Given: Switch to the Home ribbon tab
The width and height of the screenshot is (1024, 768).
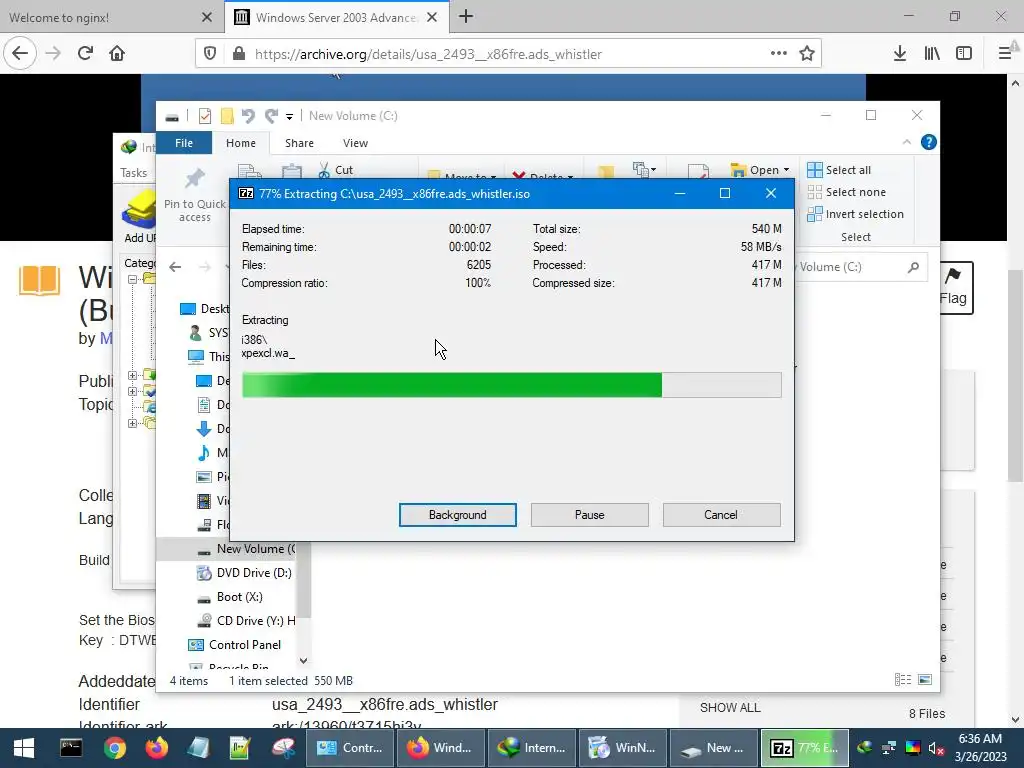Looking at the screenshot, I should (x=240, y=143).
